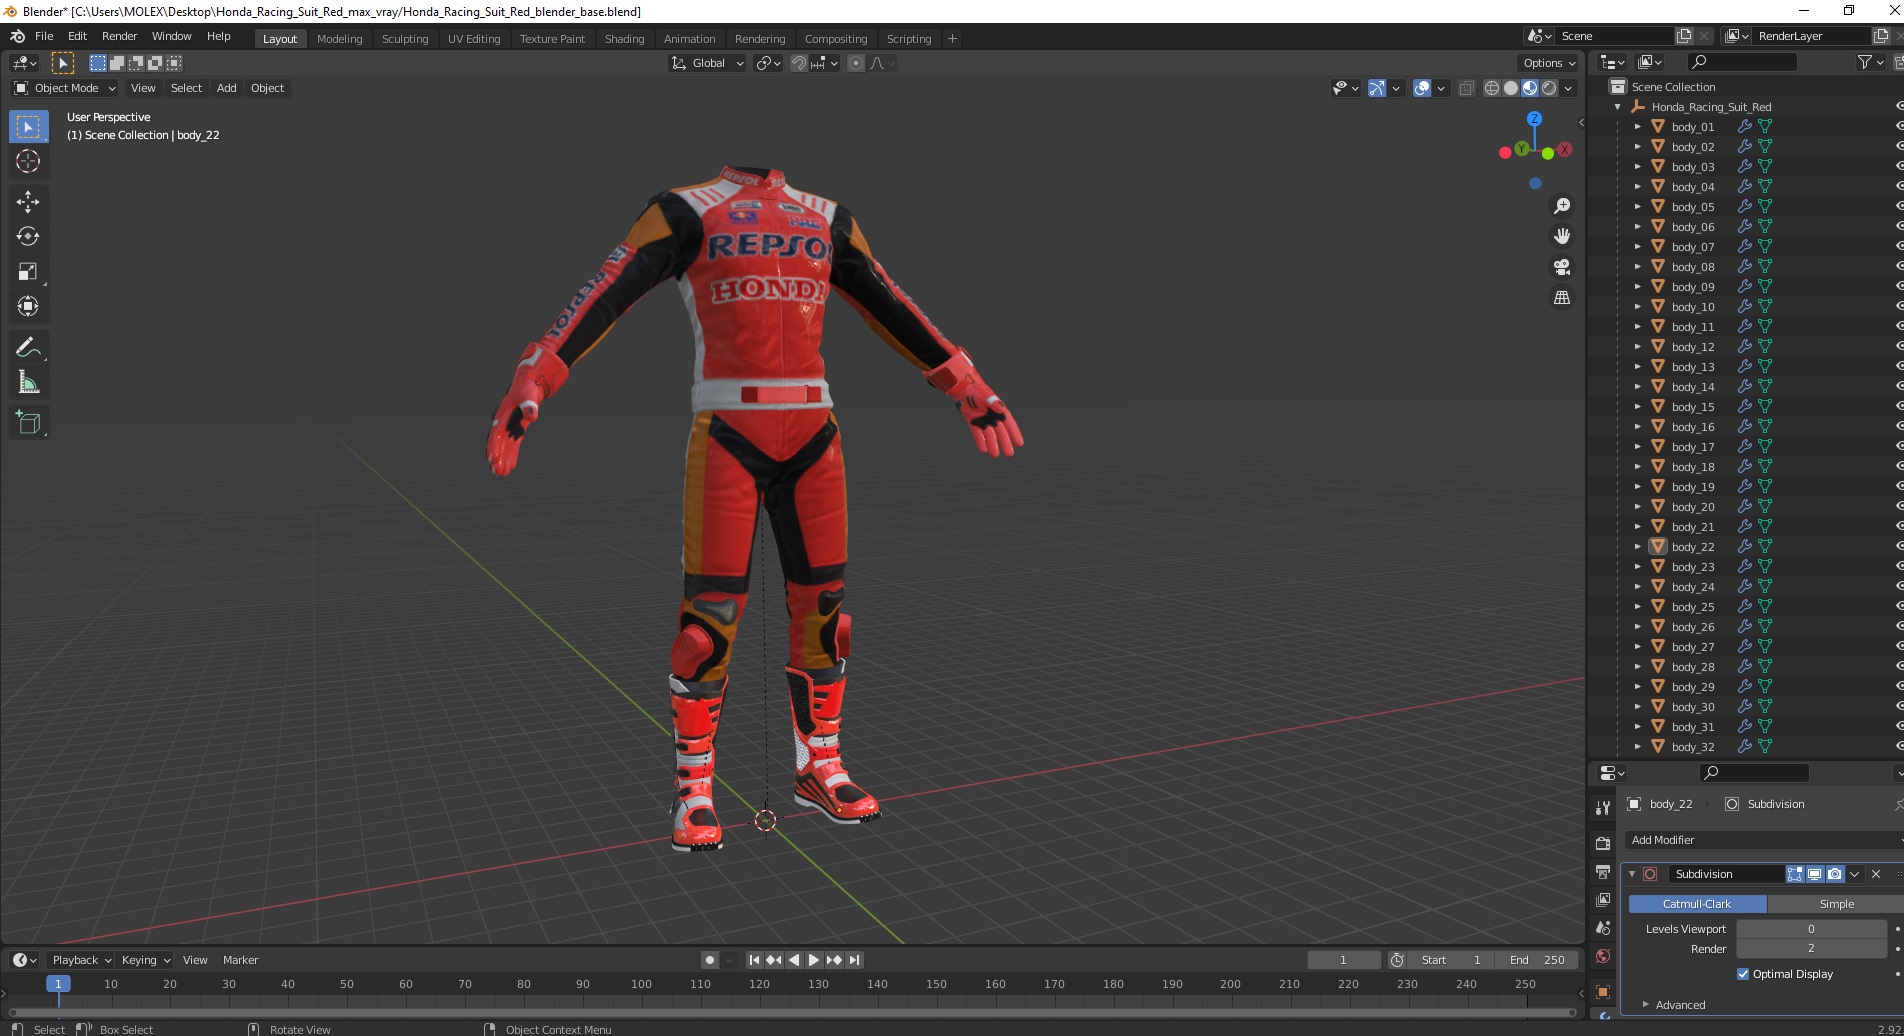Remove the Subdivision modifier with X
The width and height of the screenshot is (1904, 1036).
point(1876,874)
